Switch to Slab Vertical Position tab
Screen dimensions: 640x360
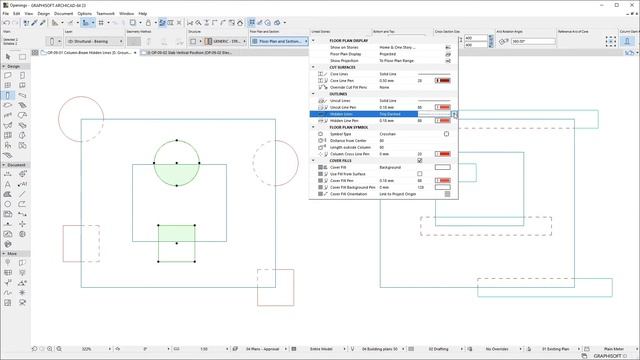(x=188, y=53)
